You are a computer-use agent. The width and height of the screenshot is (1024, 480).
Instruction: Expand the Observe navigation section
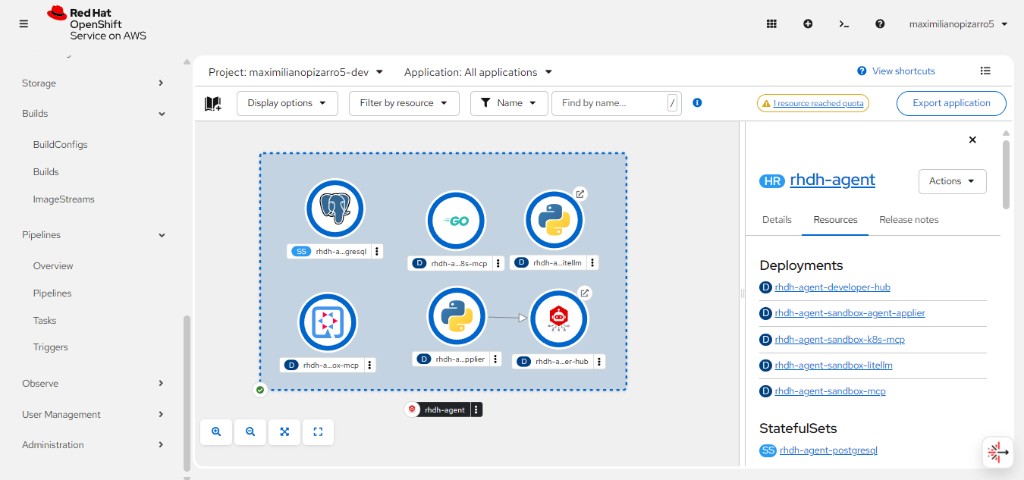pos(92,383)
